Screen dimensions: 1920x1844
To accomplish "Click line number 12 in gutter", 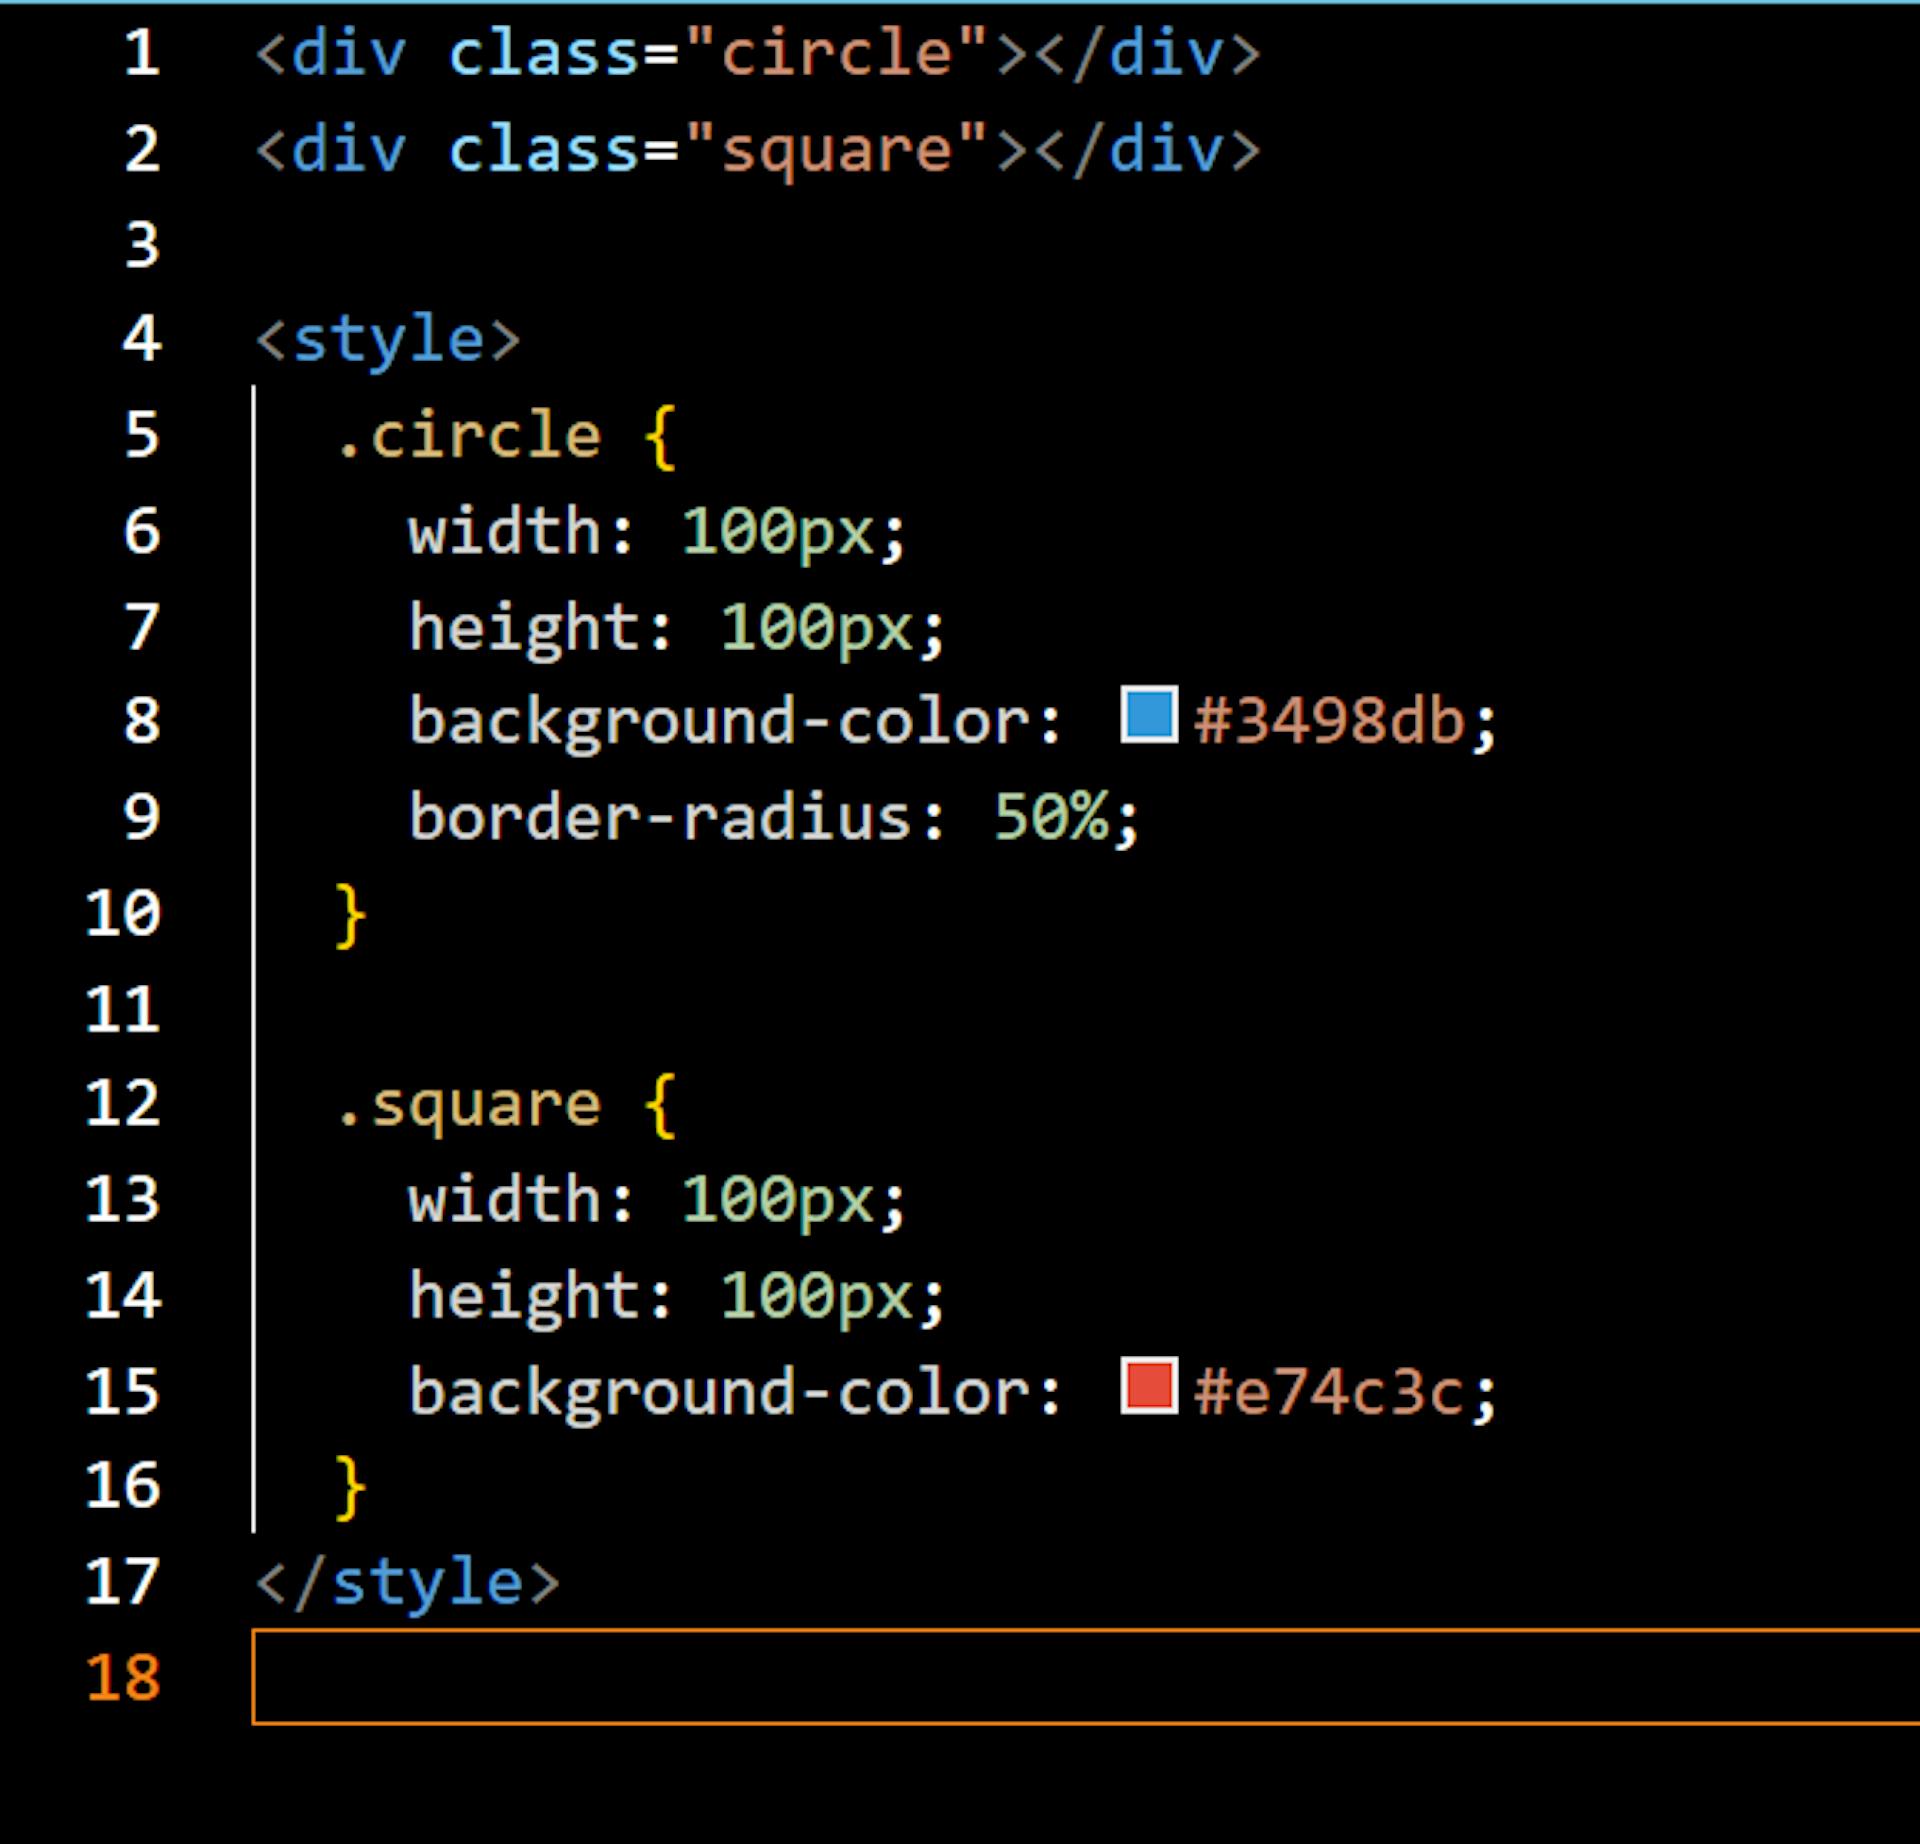I will (x=123, y=1104).
